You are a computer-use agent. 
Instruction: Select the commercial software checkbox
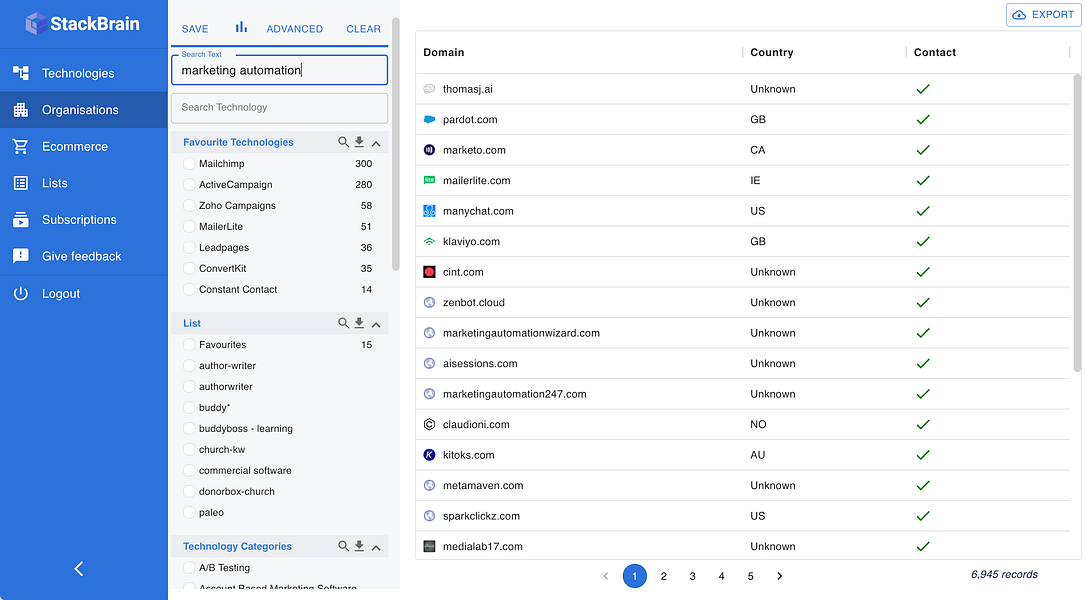pyautogui.click(x=188, y=470)
